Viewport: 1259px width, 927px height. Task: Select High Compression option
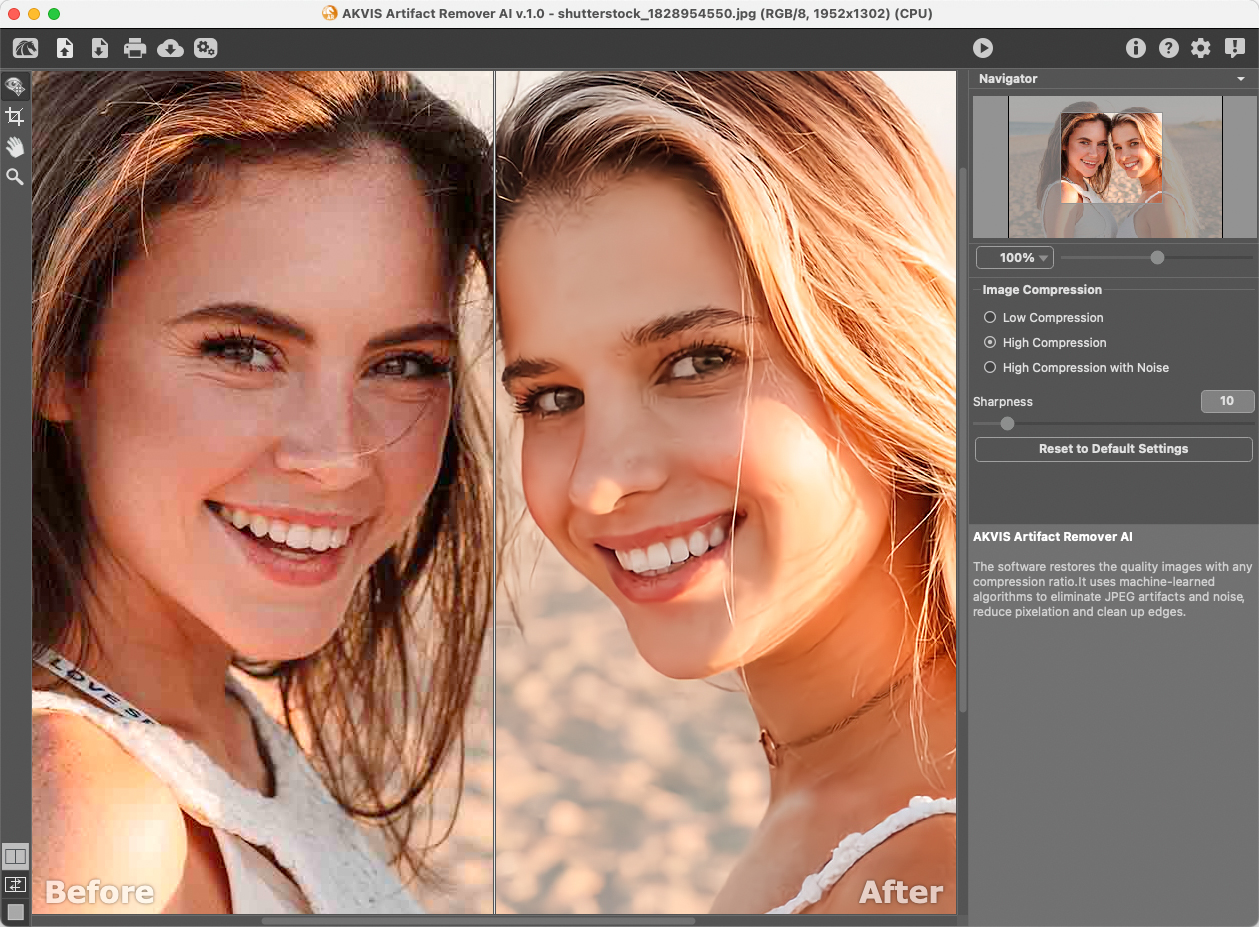[x=990, y=343]
